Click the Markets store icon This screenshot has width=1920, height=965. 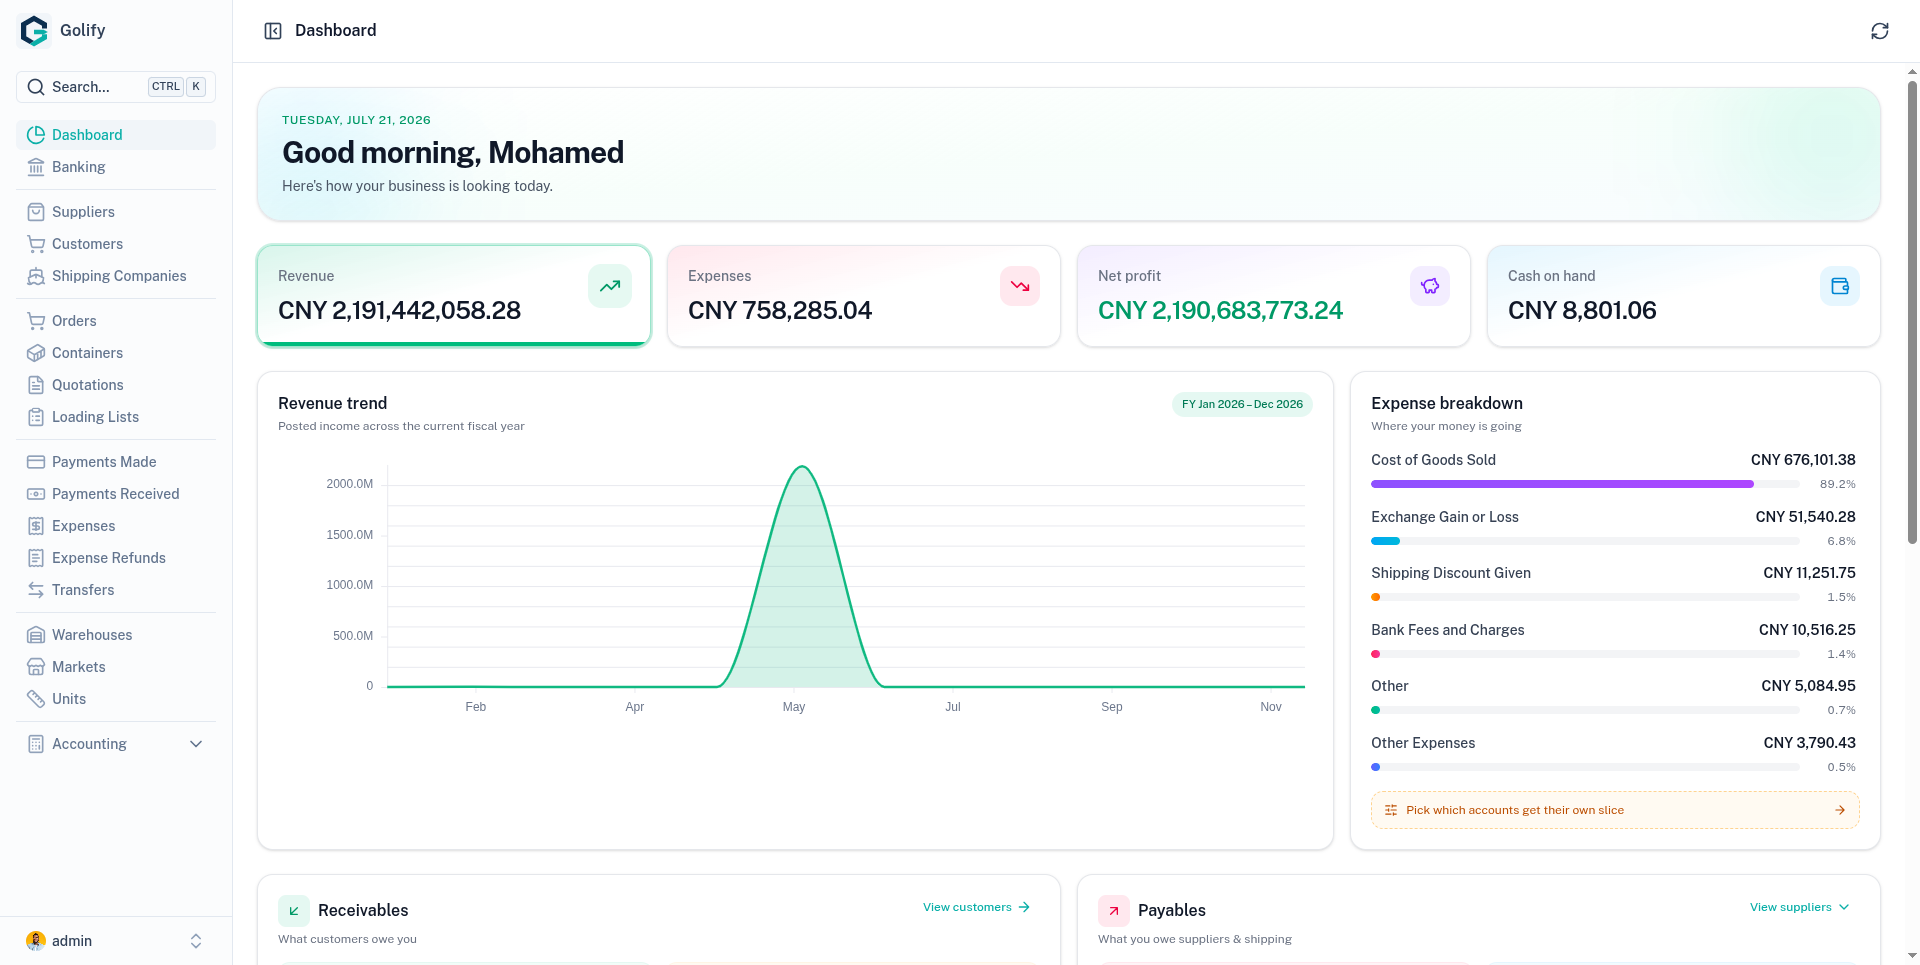click(x=36, y=667)
